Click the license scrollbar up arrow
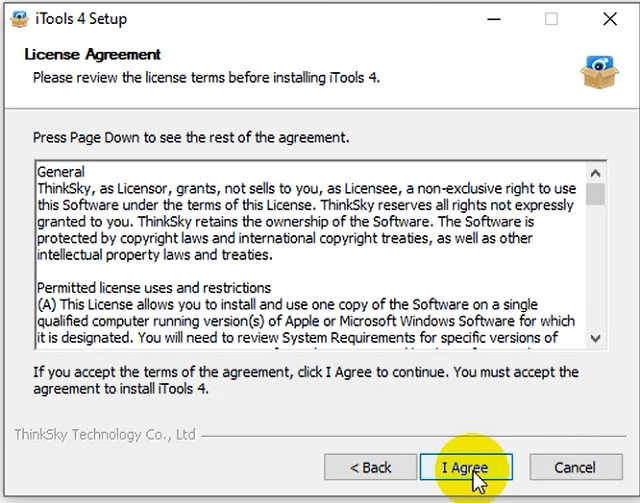The image size is (640, 503). click(x=596, y=173)
